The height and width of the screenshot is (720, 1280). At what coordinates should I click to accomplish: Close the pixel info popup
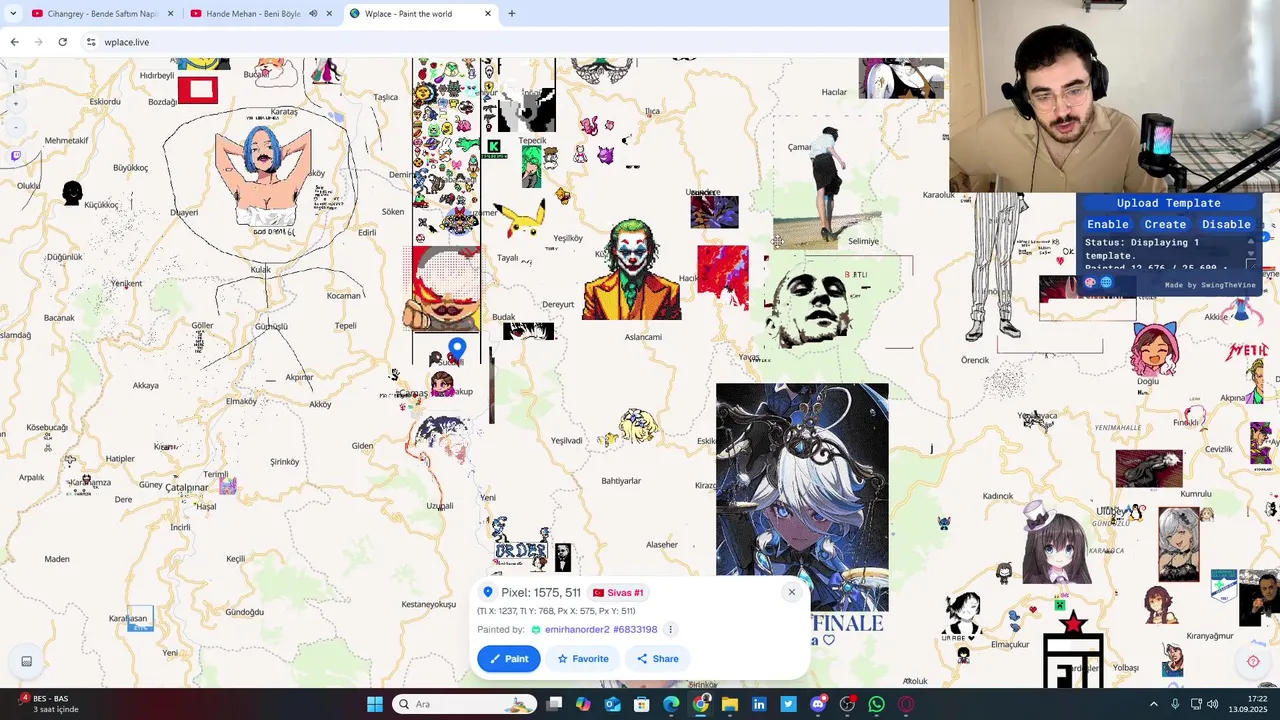point(791,592)
